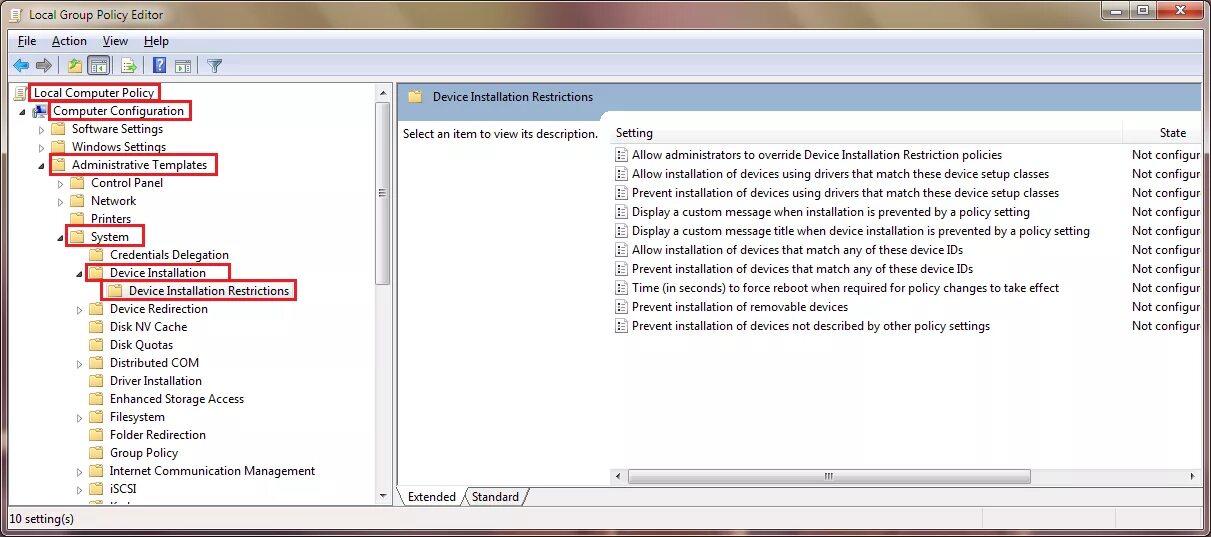
Task: Click the Folder Redirection folder icon
Action: pyautogui.click(x=96, y=435)
